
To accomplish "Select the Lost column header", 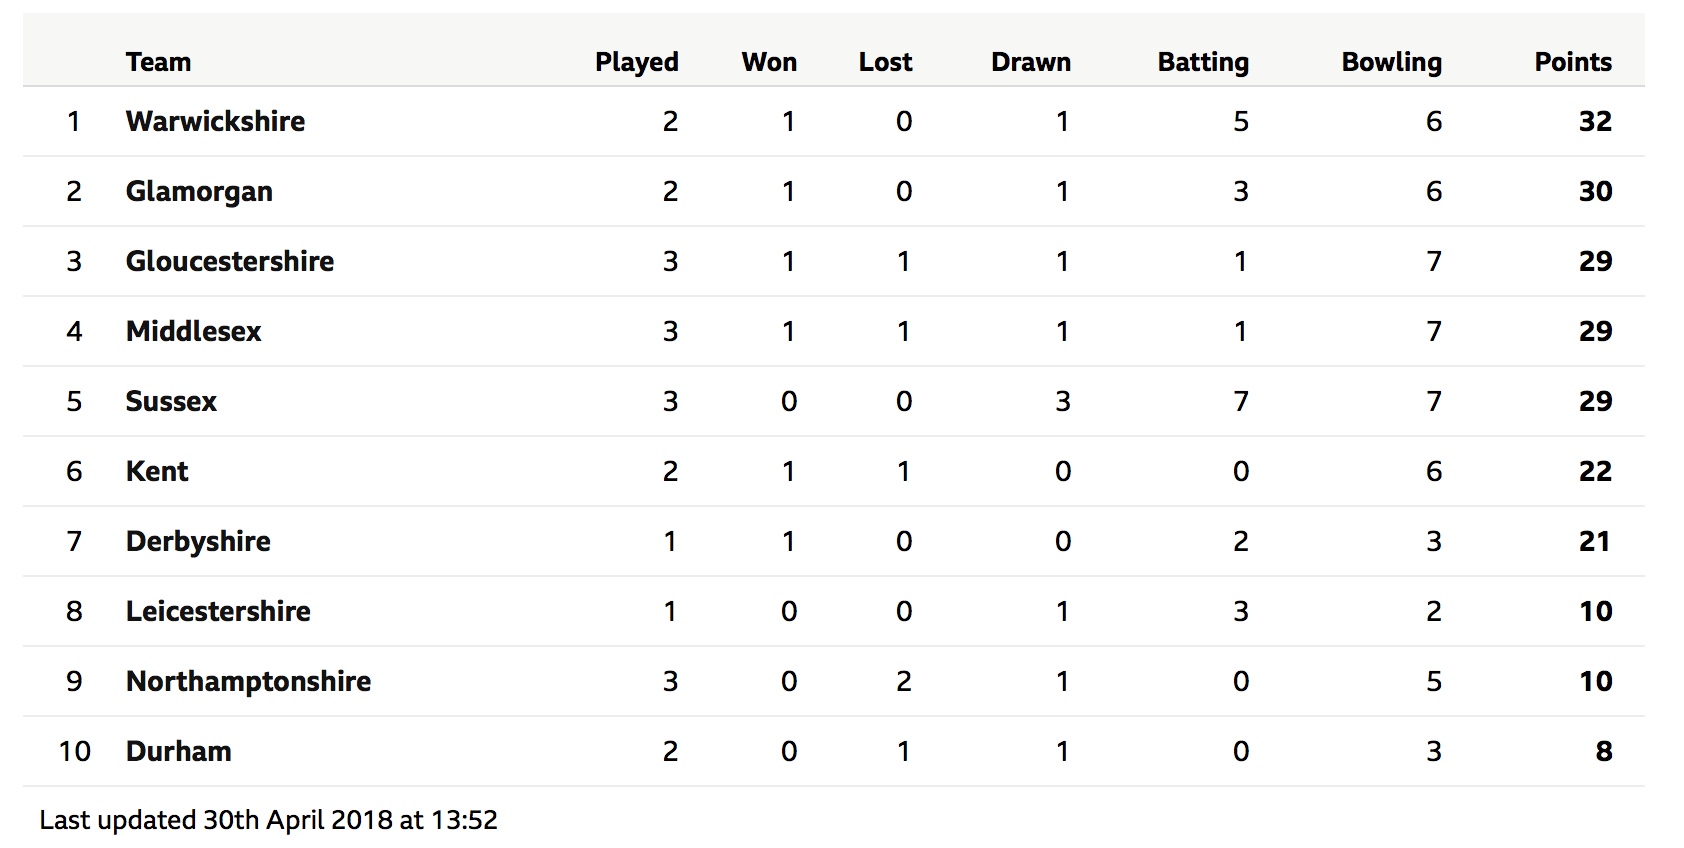I will point(885,62).
